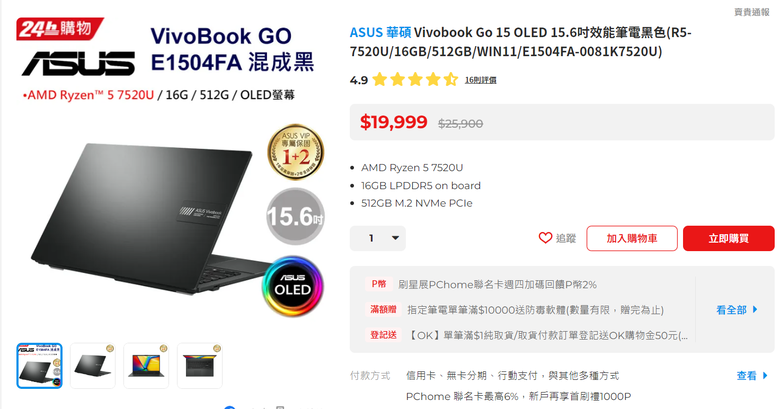Image resolution: width=780 pixels, height=409 pixels.
Task: Buy now with the 立即購買 button
Action: 728,238
